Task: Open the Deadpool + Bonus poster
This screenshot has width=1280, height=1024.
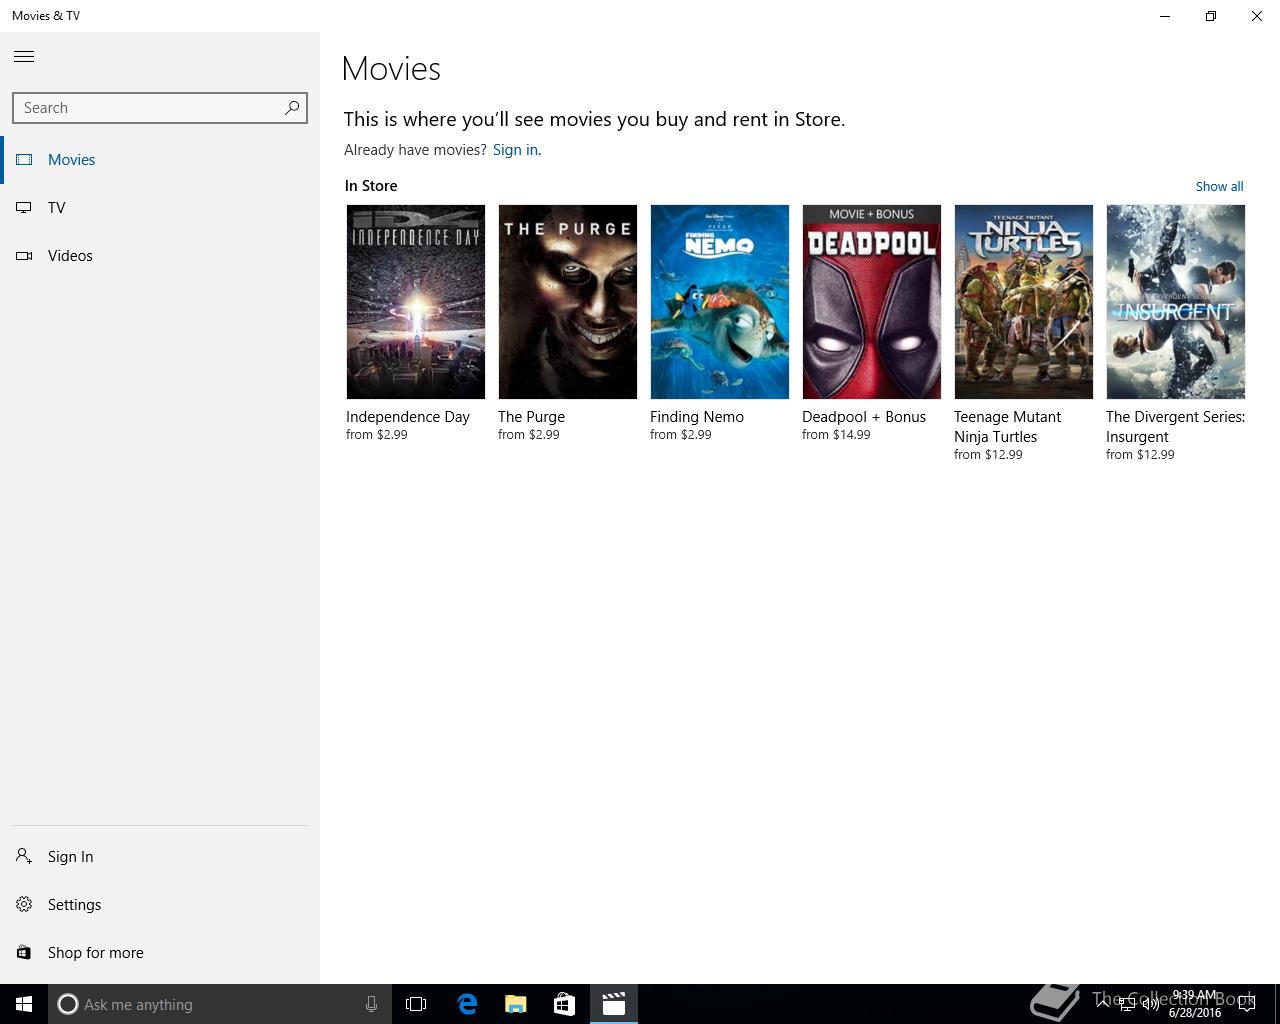Action: coord(872,302)
